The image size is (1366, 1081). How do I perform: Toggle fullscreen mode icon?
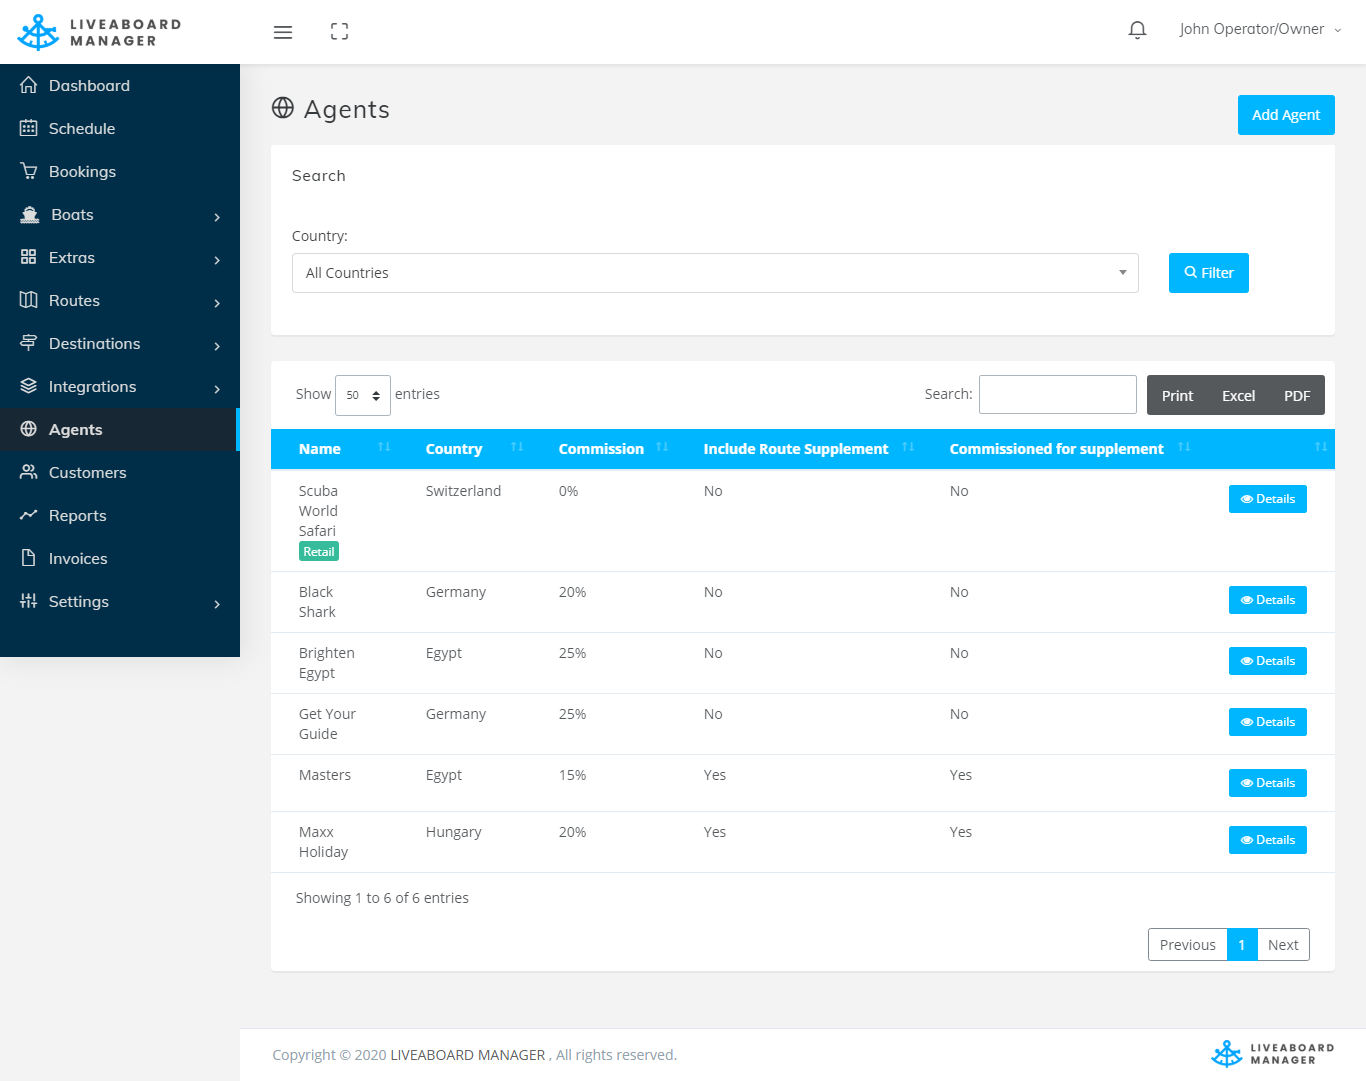pyautogui.click(x=339, y=32)
